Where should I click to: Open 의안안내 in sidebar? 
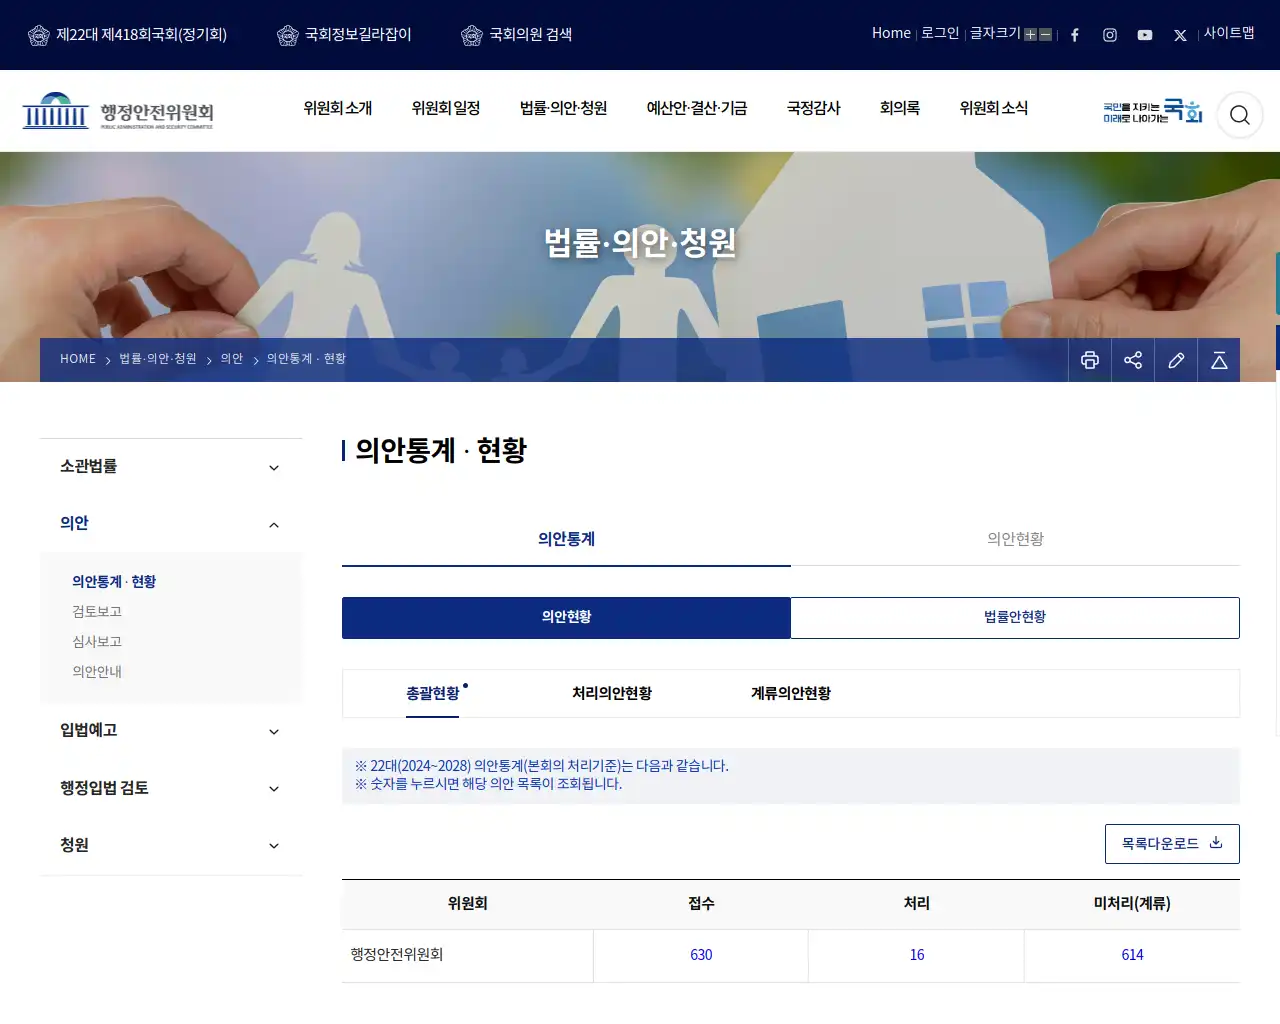pos(97,672)
